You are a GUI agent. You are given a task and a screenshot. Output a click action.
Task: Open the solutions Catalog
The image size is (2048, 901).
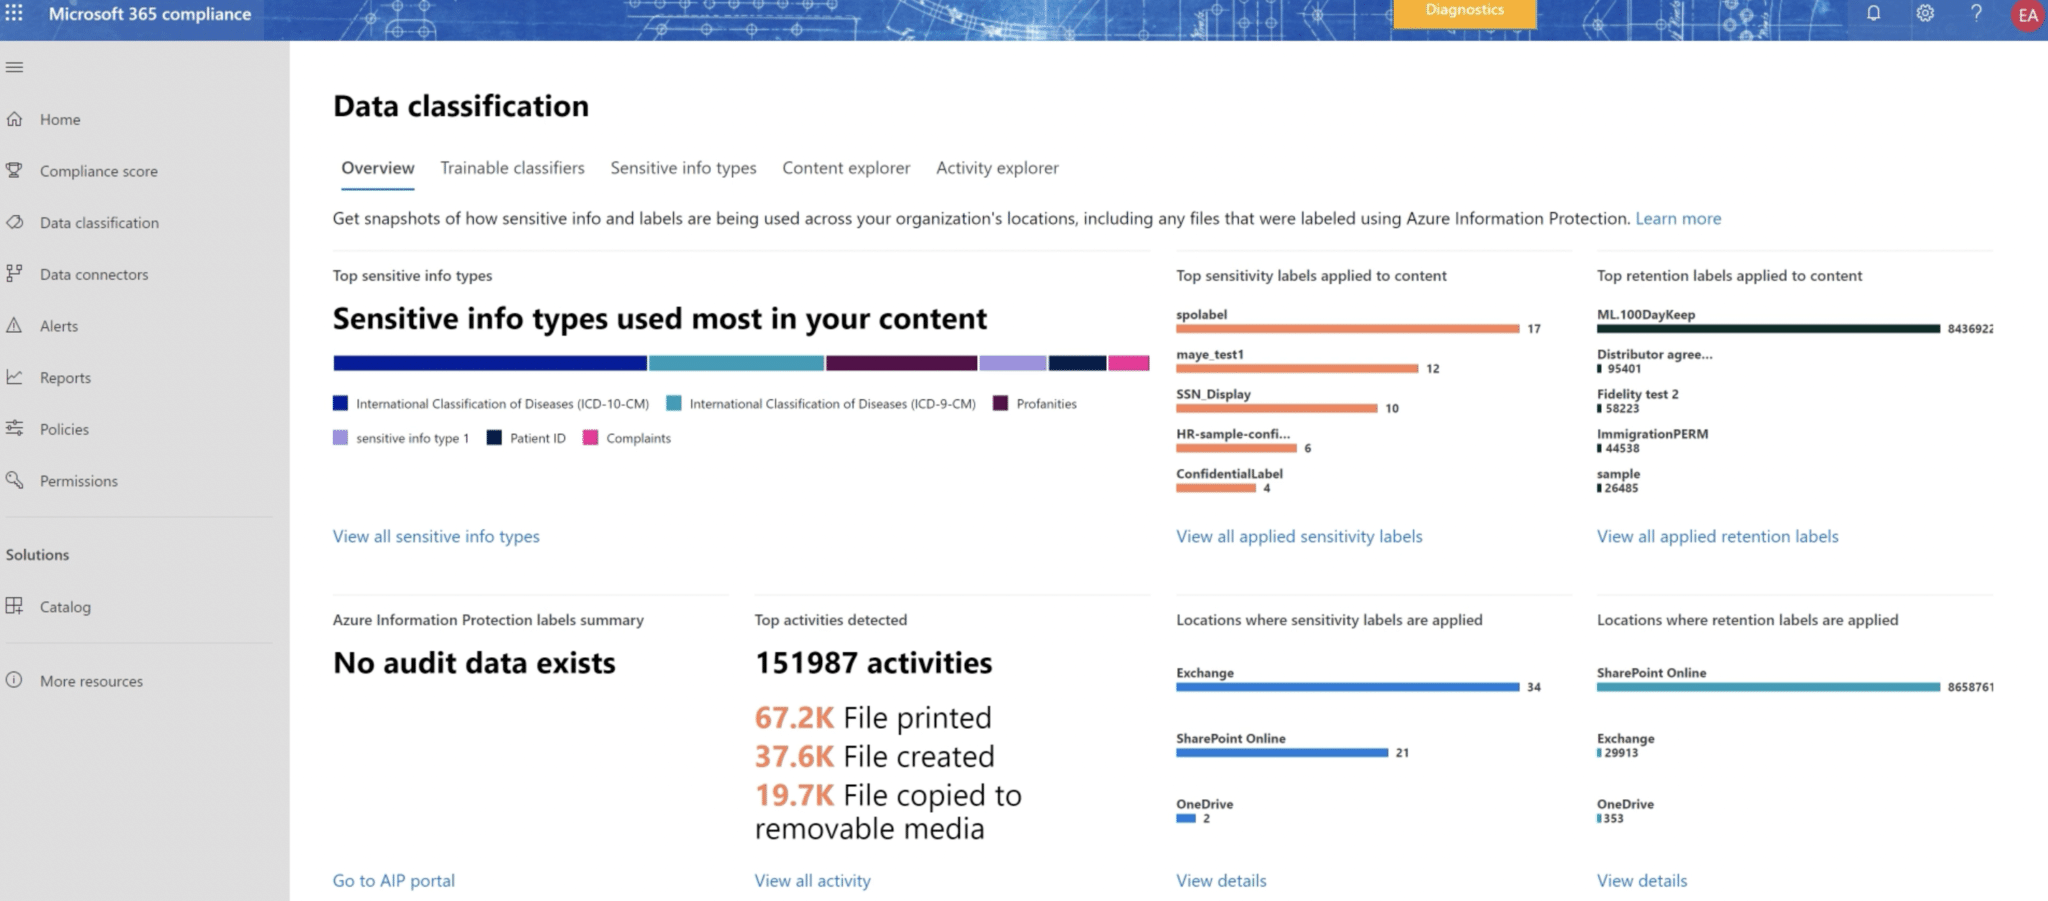[65, 607]
